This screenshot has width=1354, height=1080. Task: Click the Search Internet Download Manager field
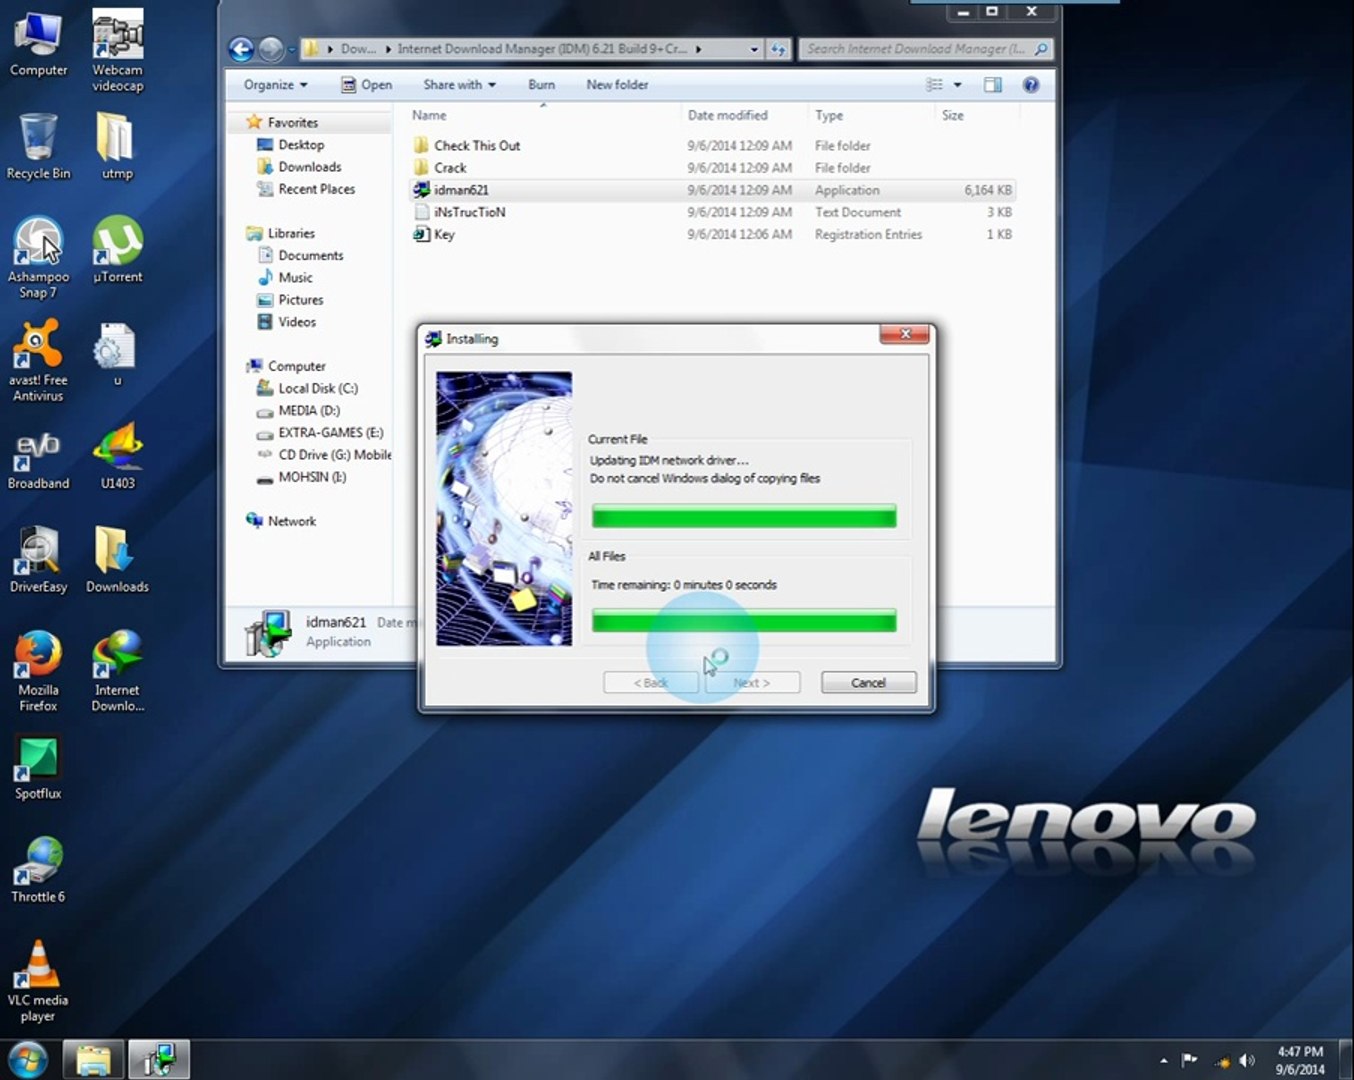coord(926,49)
